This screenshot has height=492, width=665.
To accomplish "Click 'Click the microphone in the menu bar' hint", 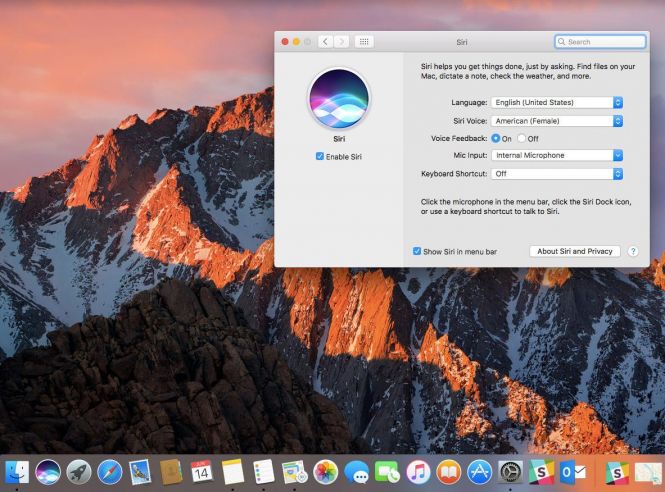I will click(526, 207).
